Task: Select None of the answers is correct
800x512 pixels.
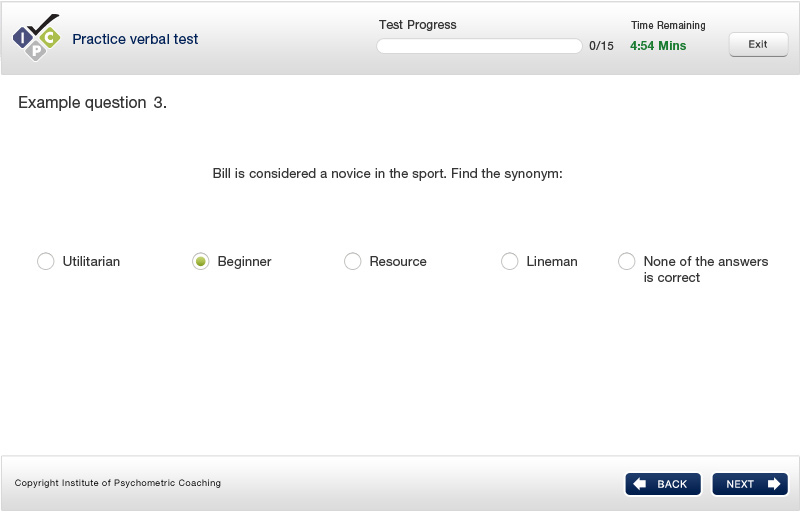Action: tap(627, 261)
